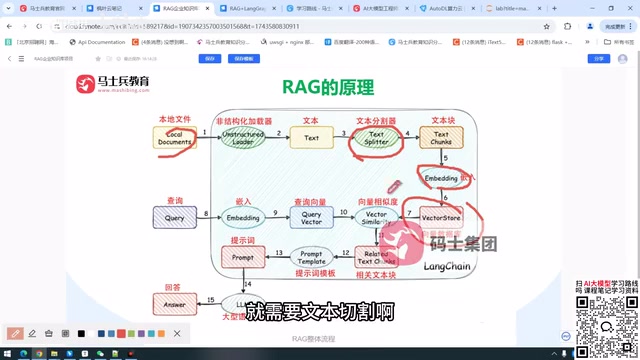
Task: Click the eraser clear-all tool
Action: tap(49, 333)
